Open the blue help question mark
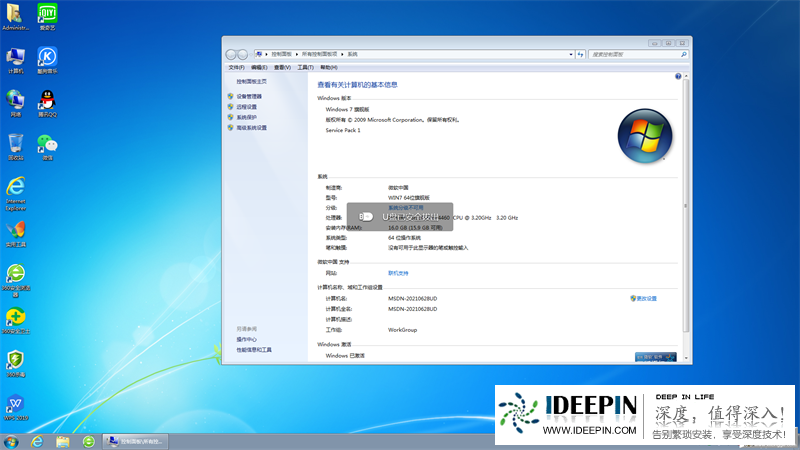The height and width of the screenshot is (450, 800). (678, 76)
